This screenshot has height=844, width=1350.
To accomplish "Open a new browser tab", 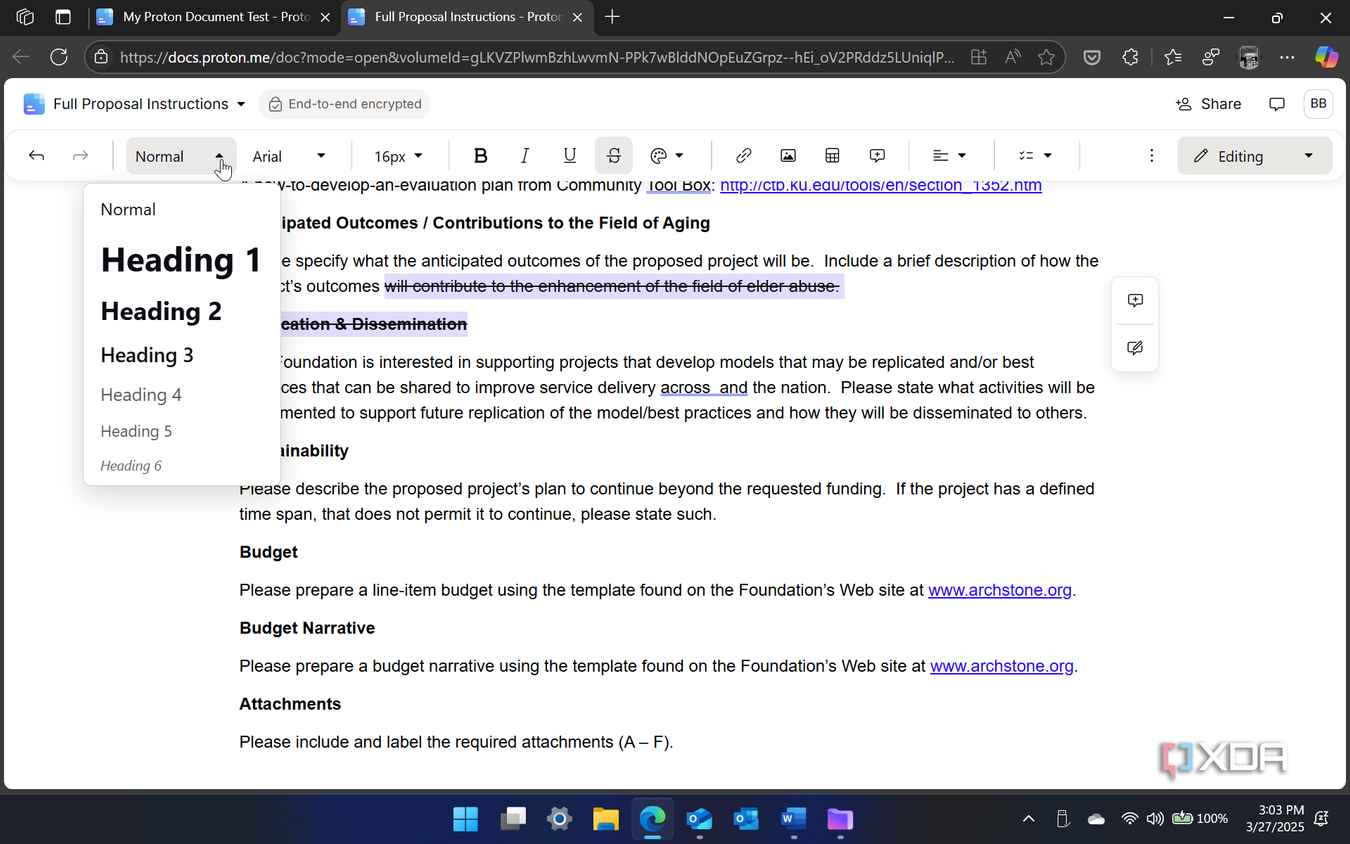I will 612,17.
